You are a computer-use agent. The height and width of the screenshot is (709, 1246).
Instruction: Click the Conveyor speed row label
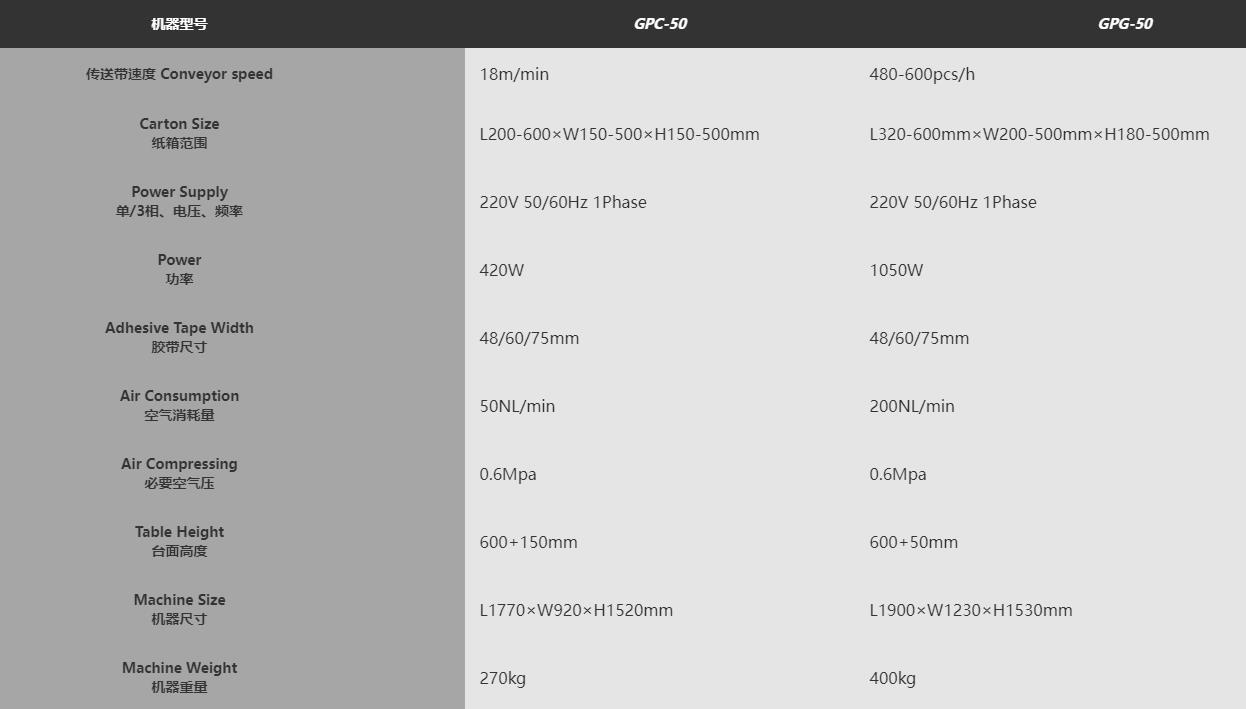179,74
